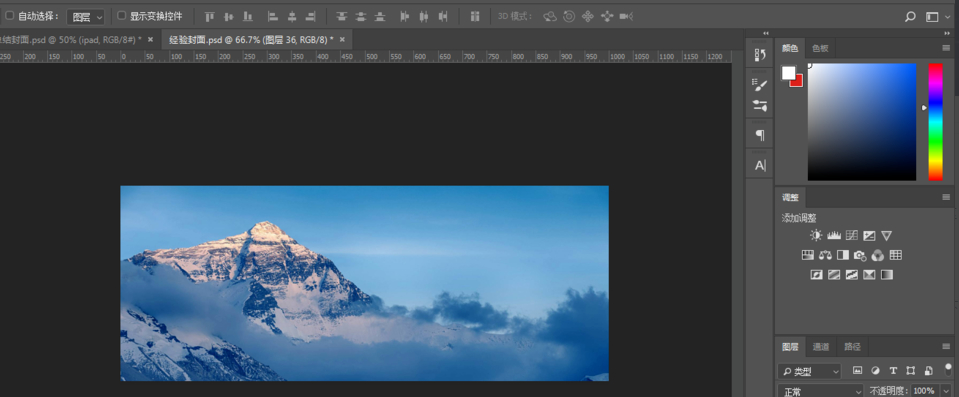Open the opacity slider dropdown arrow

click(946, 391)
